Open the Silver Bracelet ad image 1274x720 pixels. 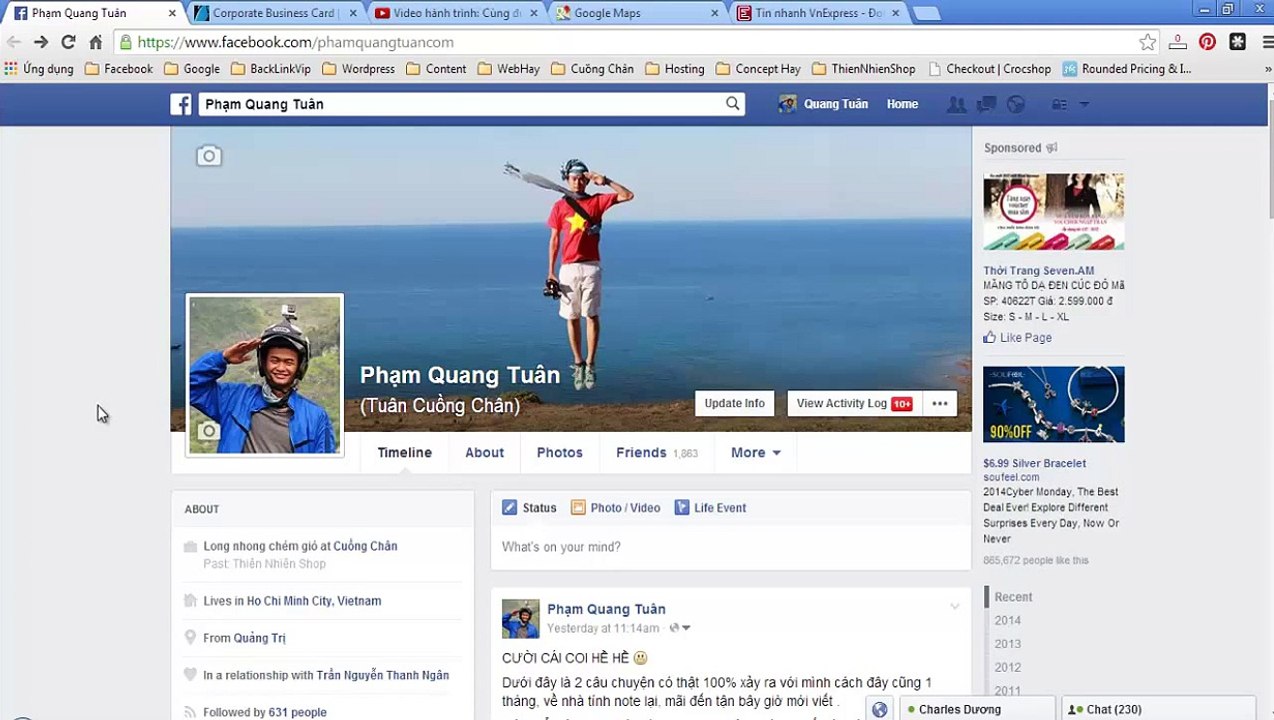[x=1054, y=404]
